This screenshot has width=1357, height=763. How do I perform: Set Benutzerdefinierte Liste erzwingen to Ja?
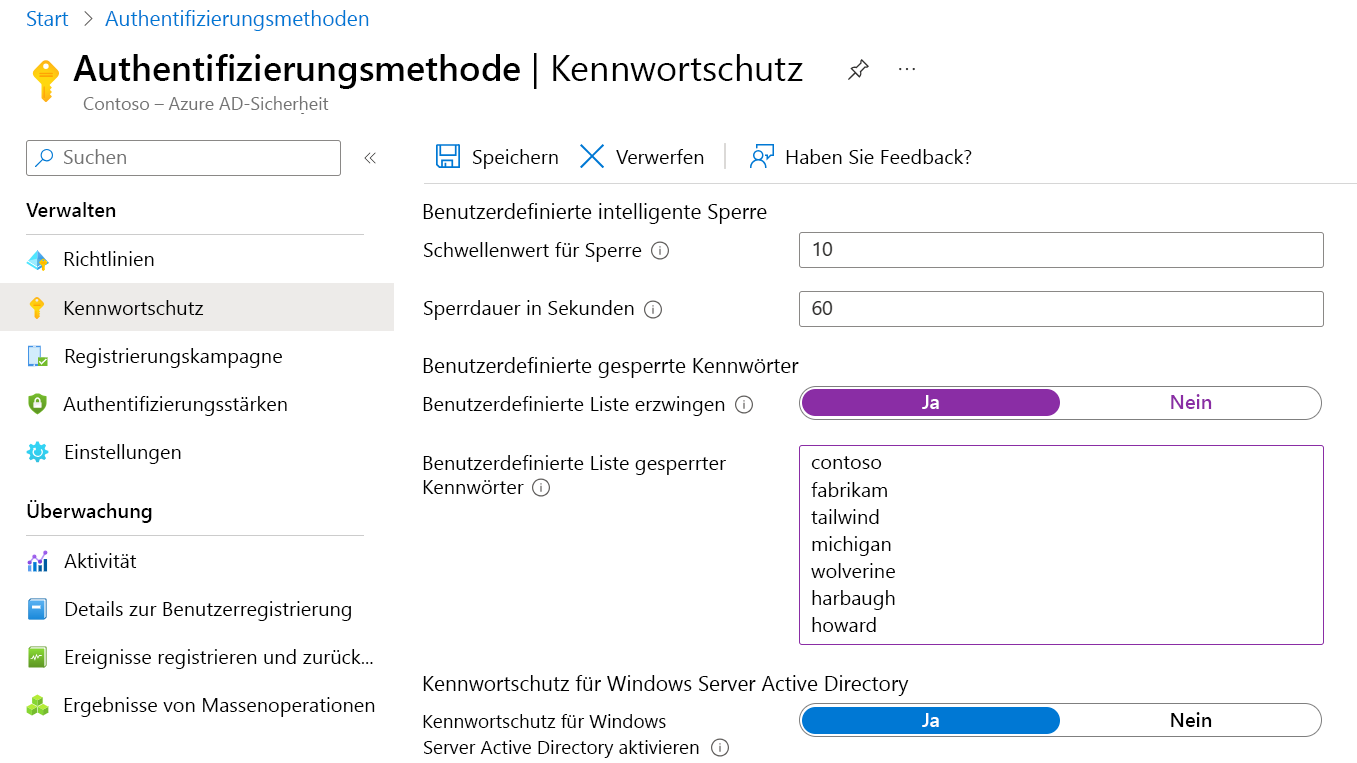[x=931, y=402]
